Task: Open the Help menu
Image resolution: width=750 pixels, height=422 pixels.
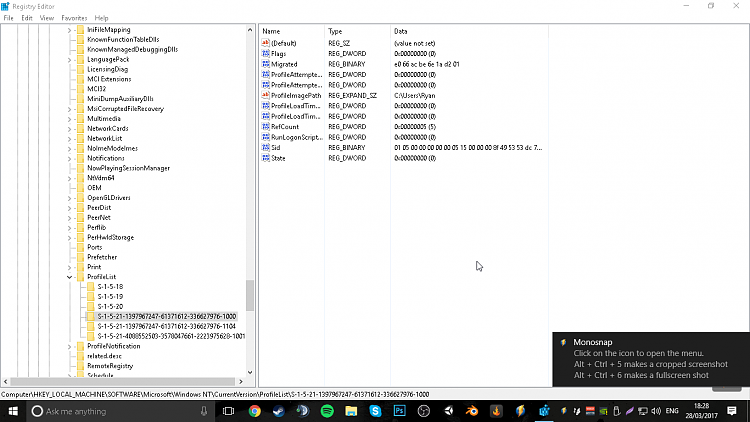Action: tap(101, 18)
